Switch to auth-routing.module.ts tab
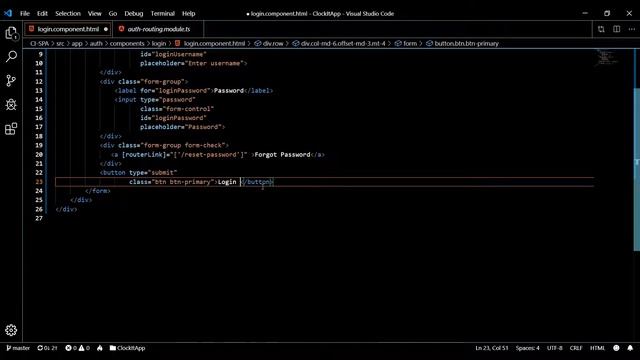The height and width of the screenshot is (360, 640). (x=158, y=29)
